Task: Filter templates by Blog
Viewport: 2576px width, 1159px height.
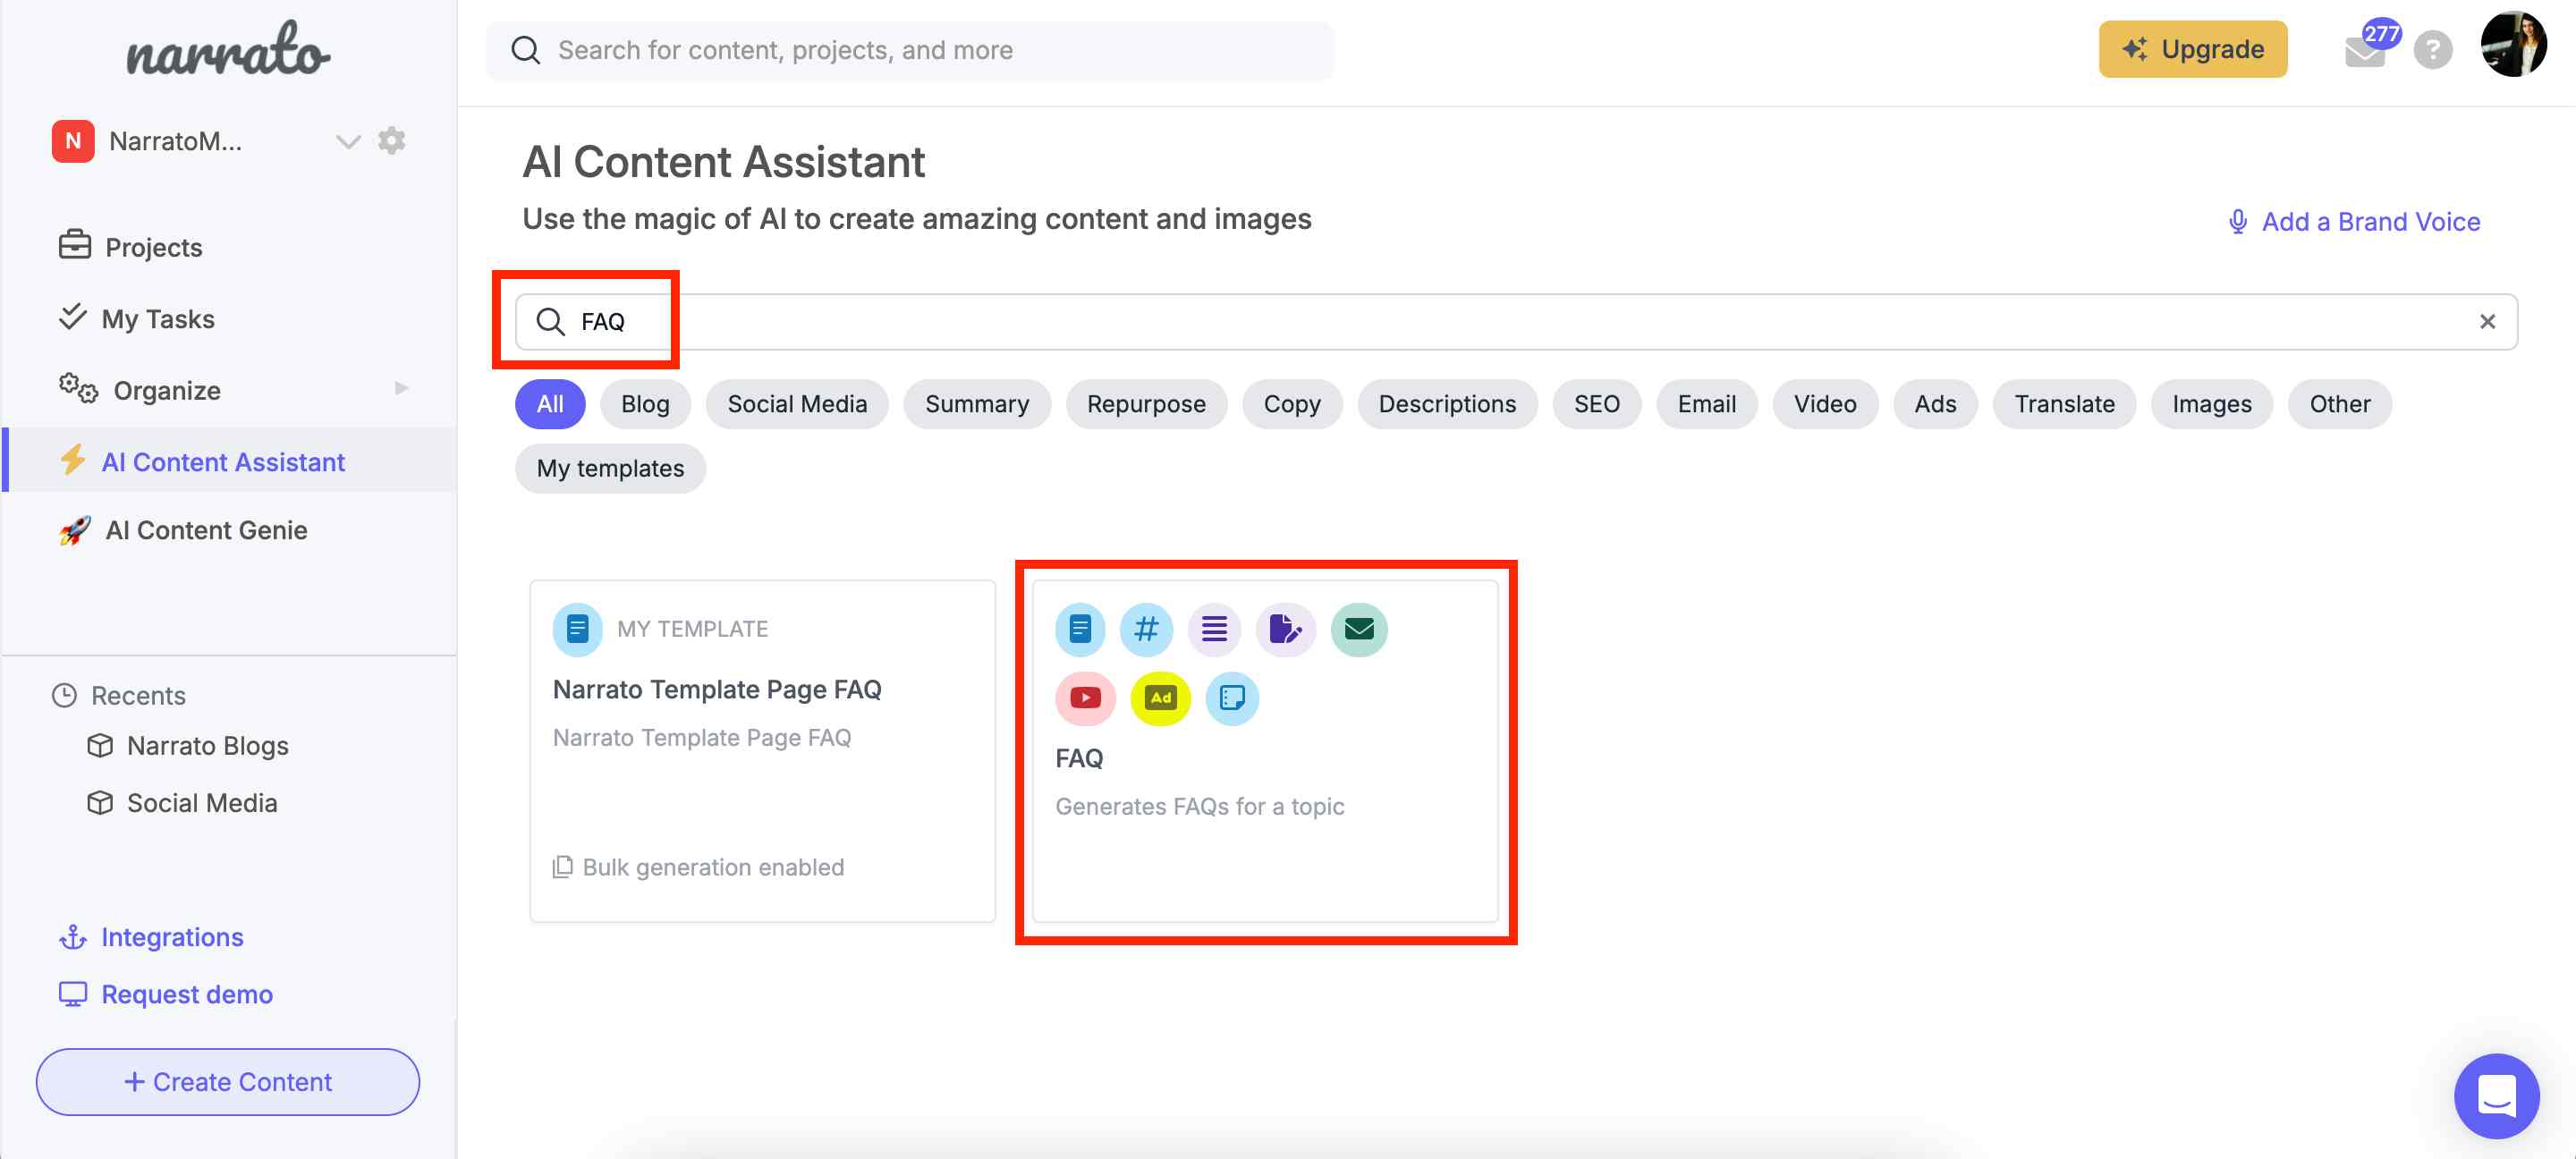Action: (645, 404)
